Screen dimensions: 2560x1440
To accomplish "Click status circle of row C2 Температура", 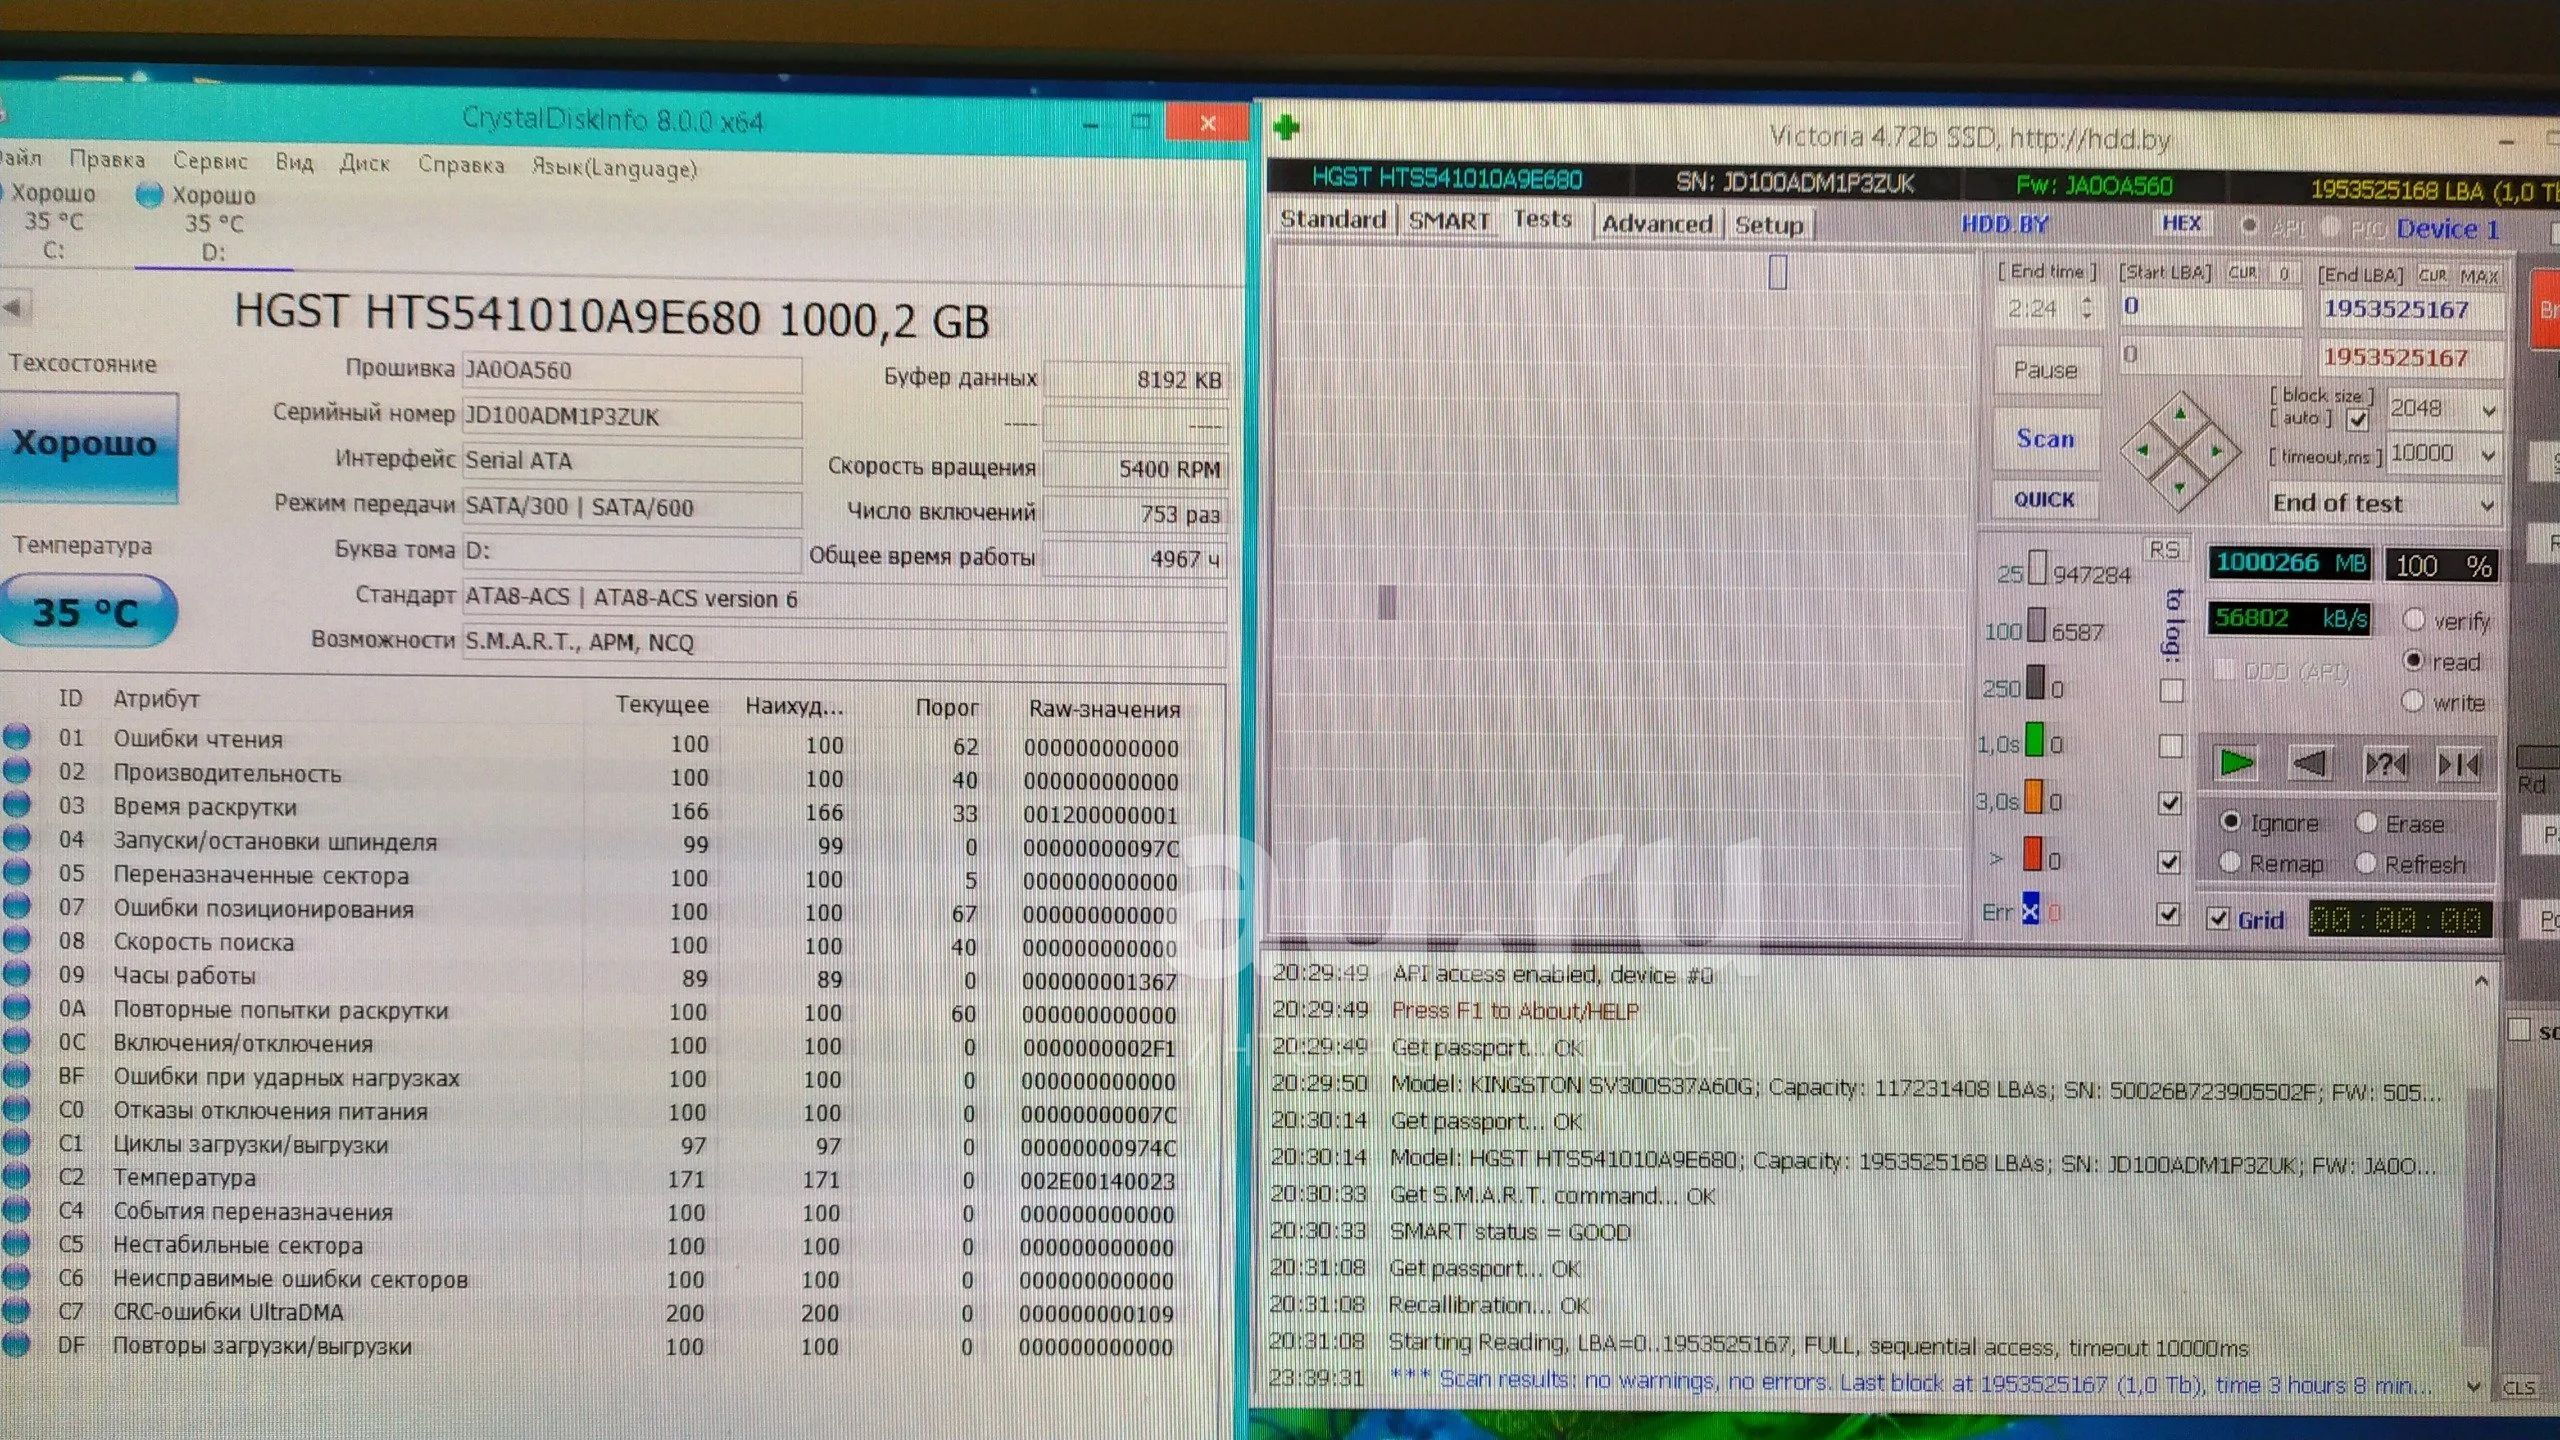I will tap(16, 1176).
